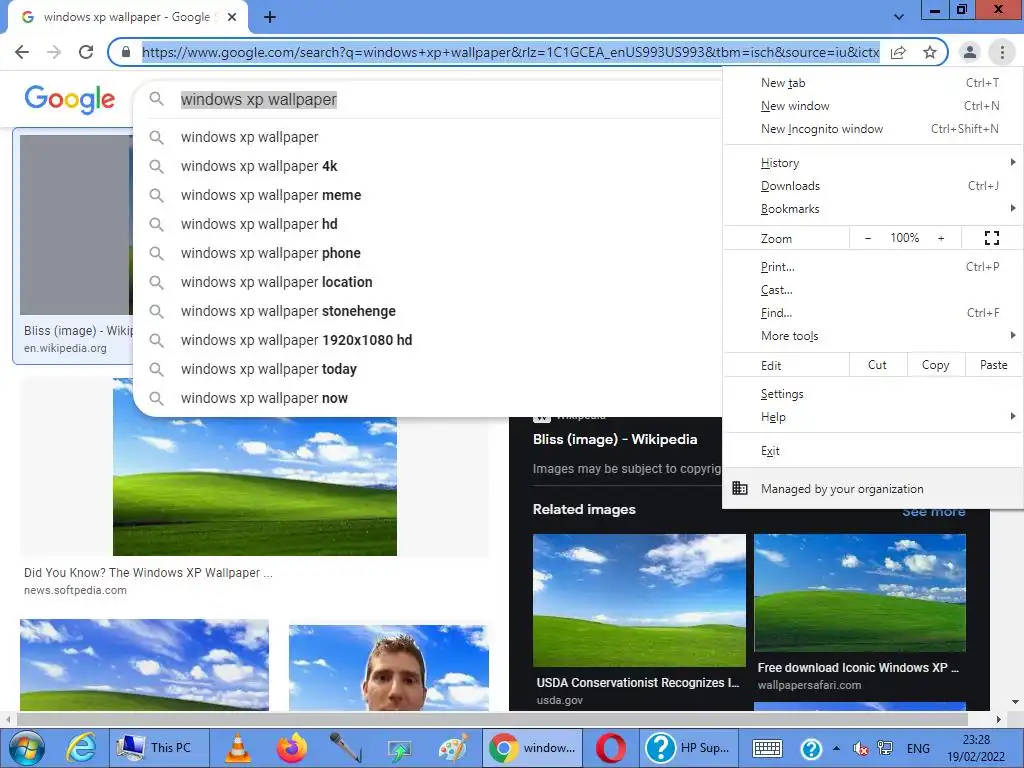Click the Paste button in Edit row
Screen dimensions: 1024x768
click(x=993, y=365)
